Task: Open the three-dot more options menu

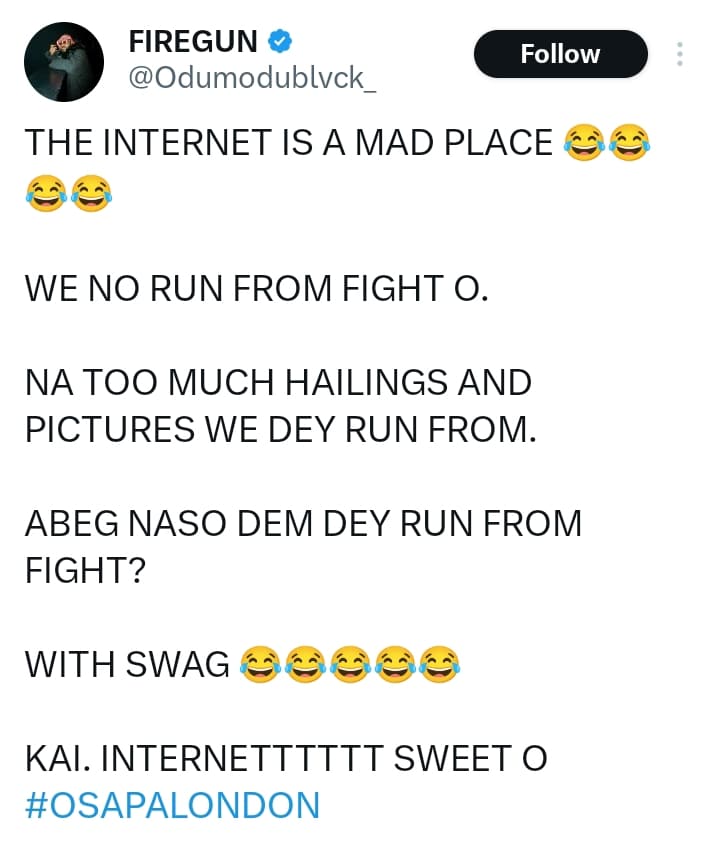Action: (x=680, y=54)
